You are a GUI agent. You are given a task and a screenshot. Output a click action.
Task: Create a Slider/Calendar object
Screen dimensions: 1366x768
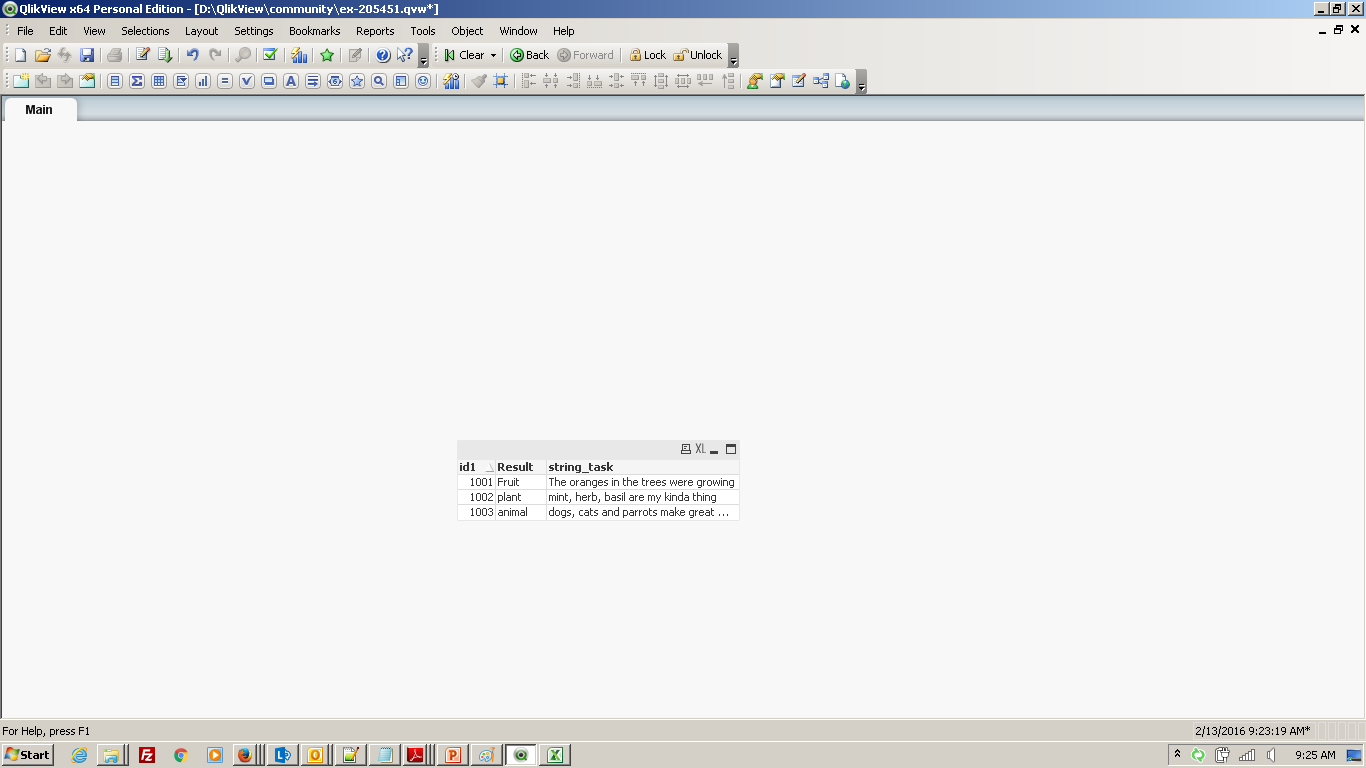tap(335, 81)
